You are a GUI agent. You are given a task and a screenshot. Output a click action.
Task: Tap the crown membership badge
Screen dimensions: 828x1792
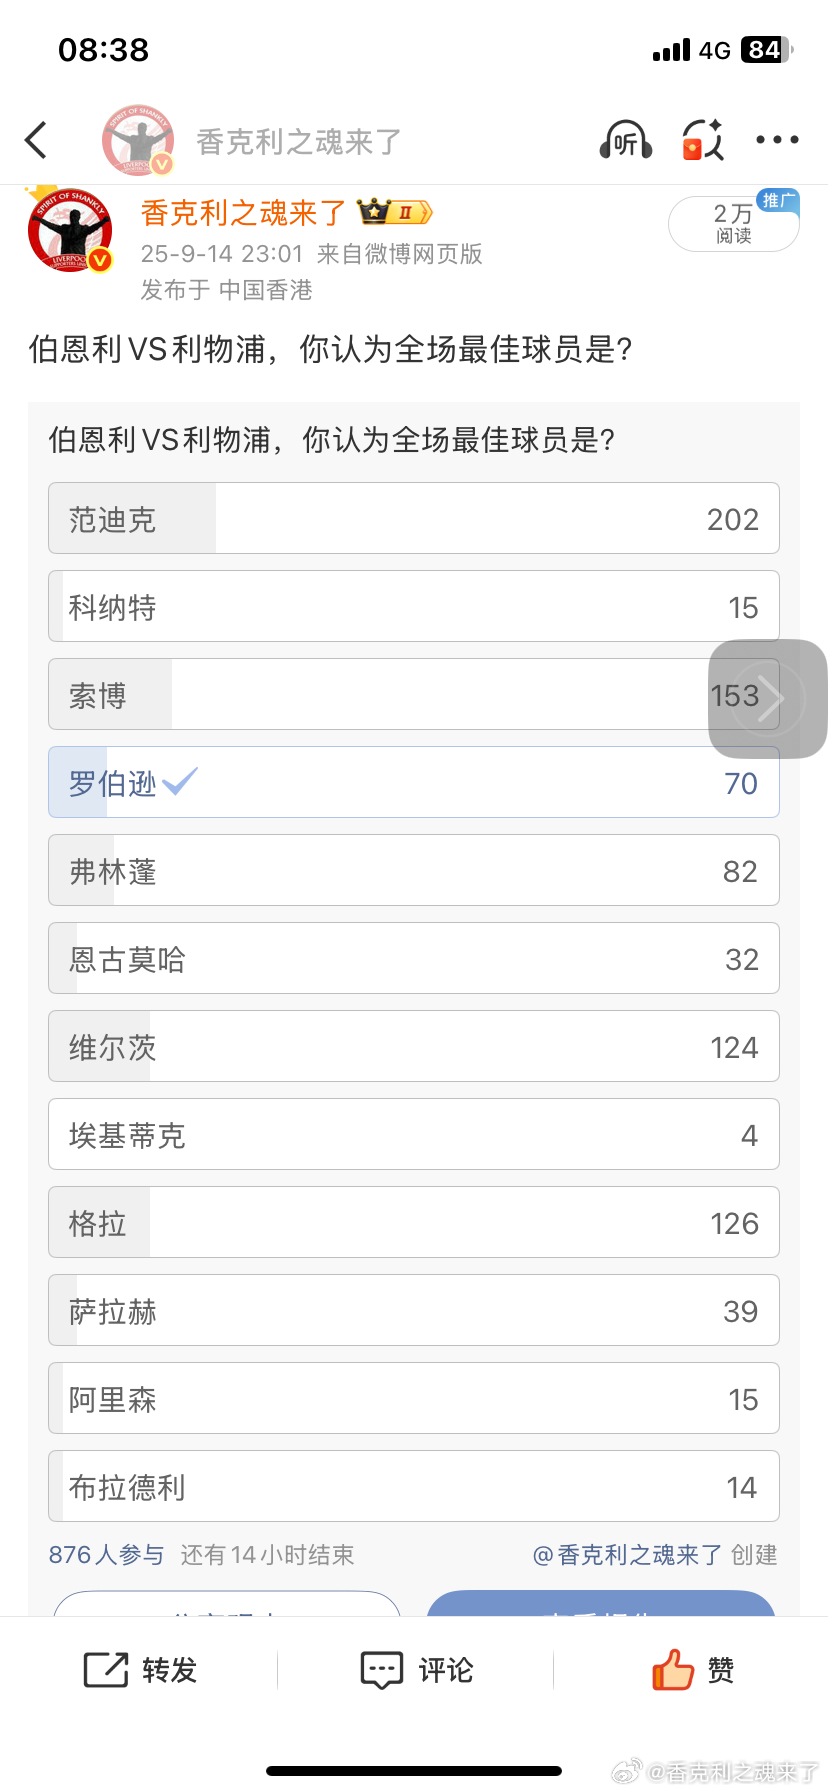pos(395,212)
